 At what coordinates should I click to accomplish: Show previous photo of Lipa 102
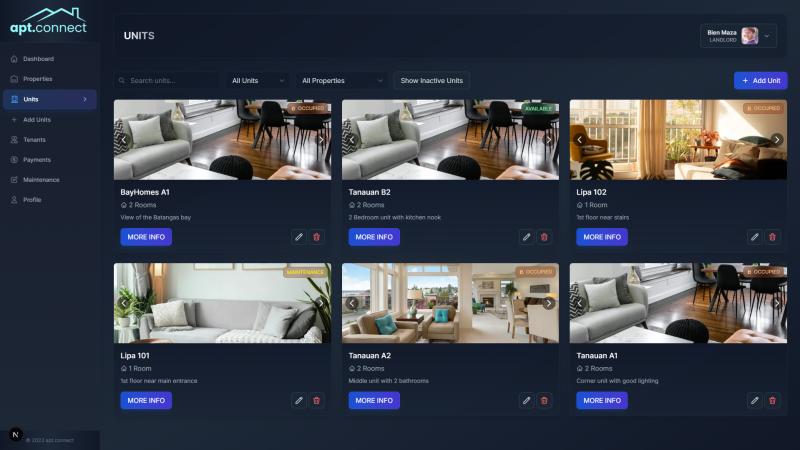click(x=580, y=139)
